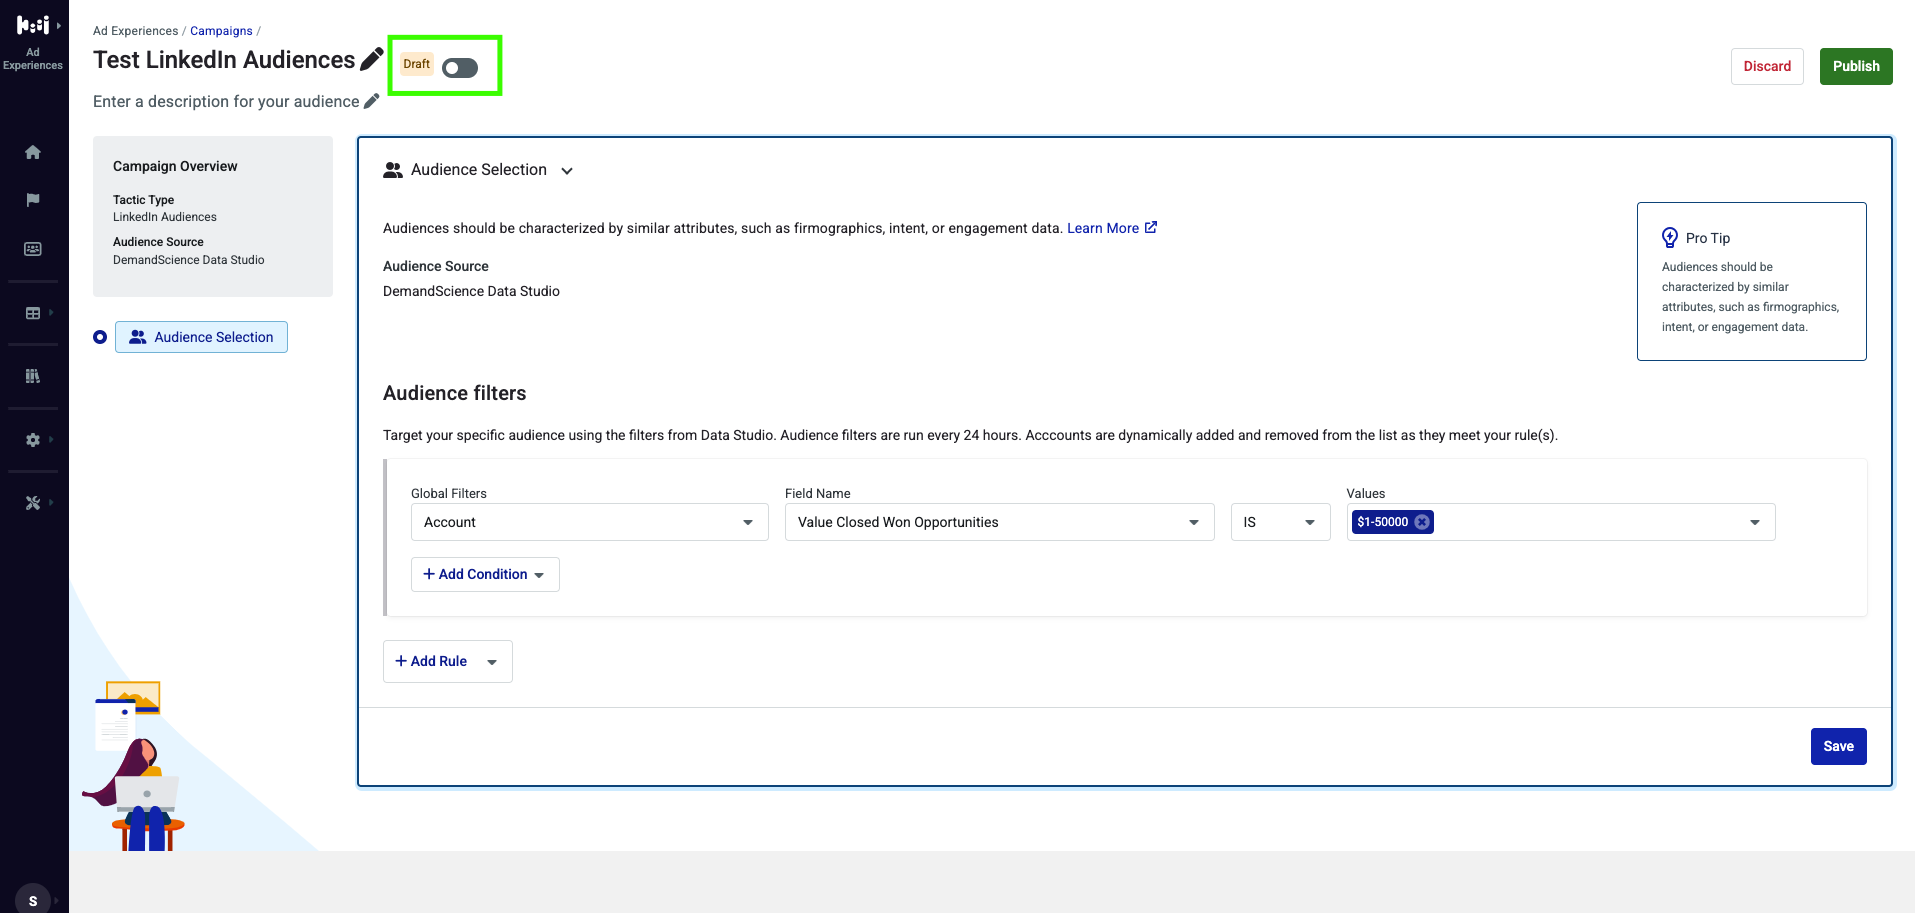Open the ad display sidebar icon
This screenshot has height=913, width=1915.
click(x=33, y=249)
